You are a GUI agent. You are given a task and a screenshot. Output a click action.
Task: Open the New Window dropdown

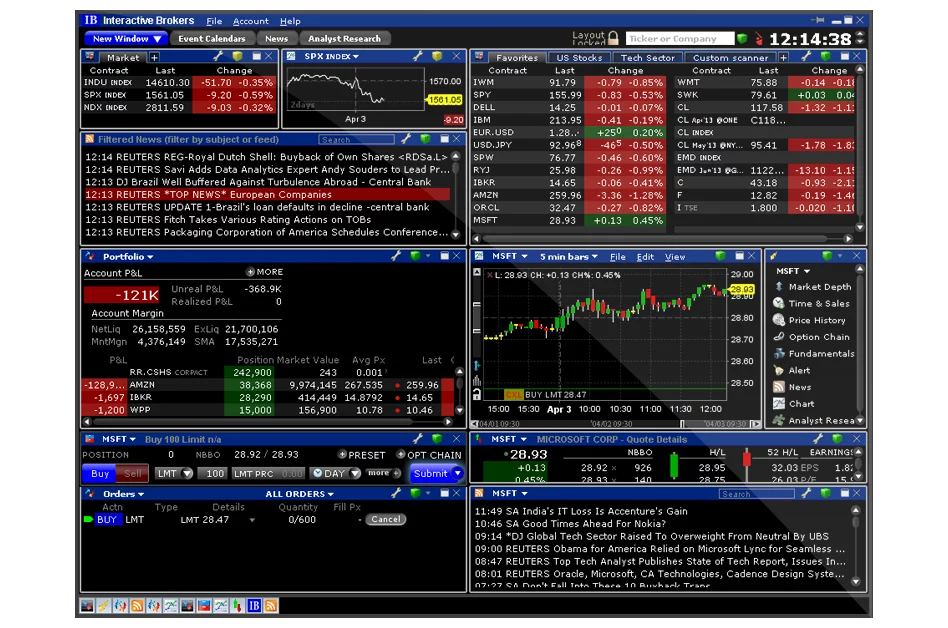126,39
